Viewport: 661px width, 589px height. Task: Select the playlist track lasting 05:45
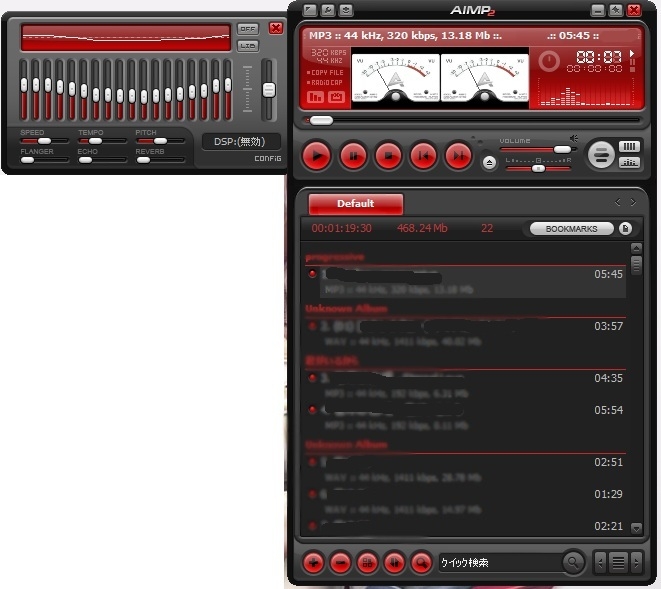pyautogui.click(x=466, y=282)
